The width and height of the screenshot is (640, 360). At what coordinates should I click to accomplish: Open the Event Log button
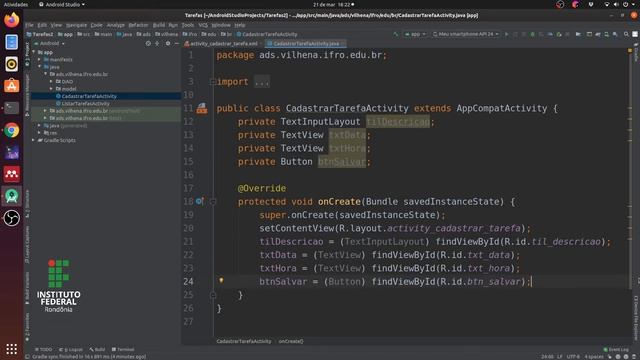616,349
